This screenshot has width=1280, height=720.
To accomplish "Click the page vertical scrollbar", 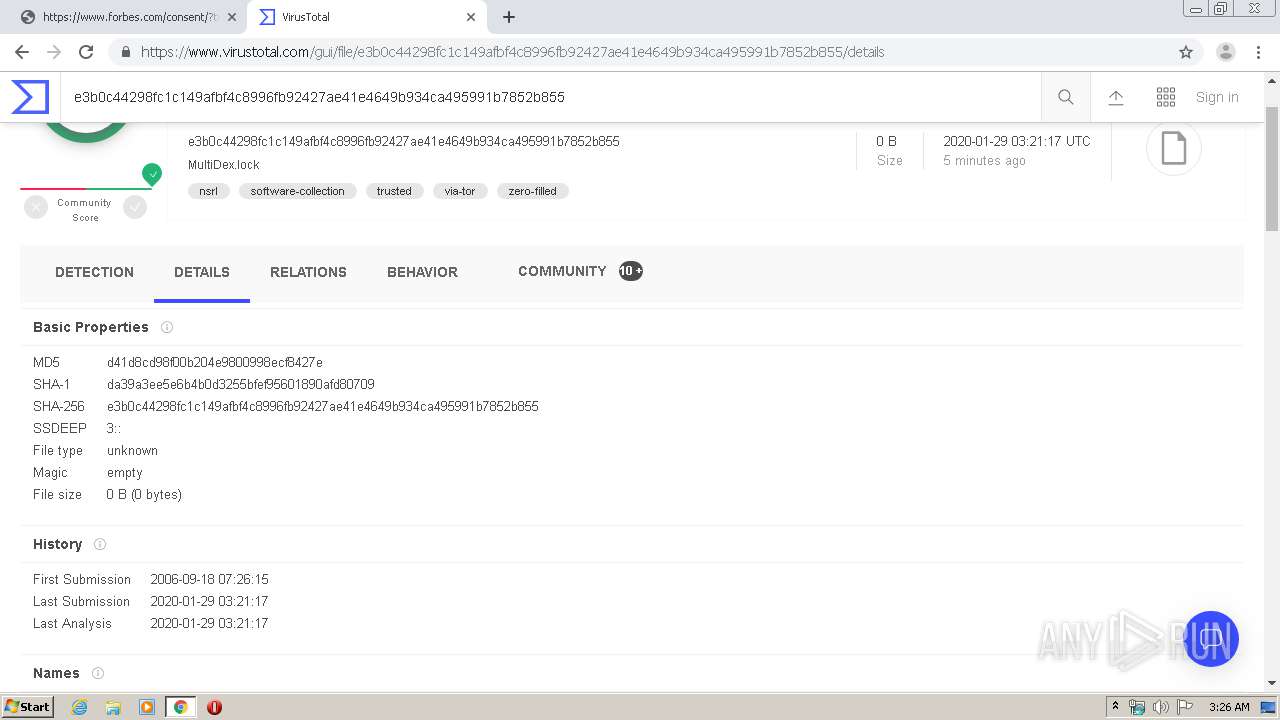I will coord(1272,170).
